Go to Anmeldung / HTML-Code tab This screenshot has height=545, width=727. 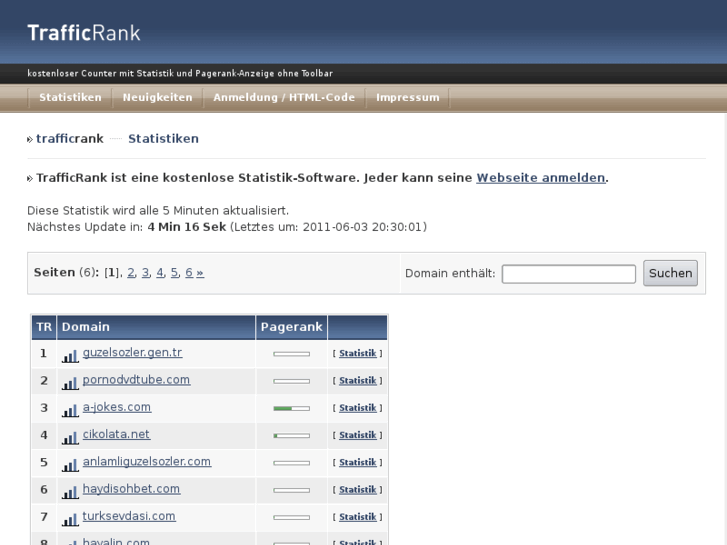(x=284, y=97)
